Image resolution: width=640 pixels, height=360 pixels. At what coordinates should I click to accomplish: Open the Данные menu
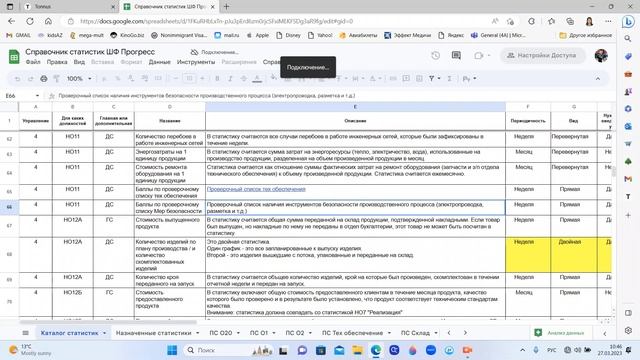click(x=160, y=62)
